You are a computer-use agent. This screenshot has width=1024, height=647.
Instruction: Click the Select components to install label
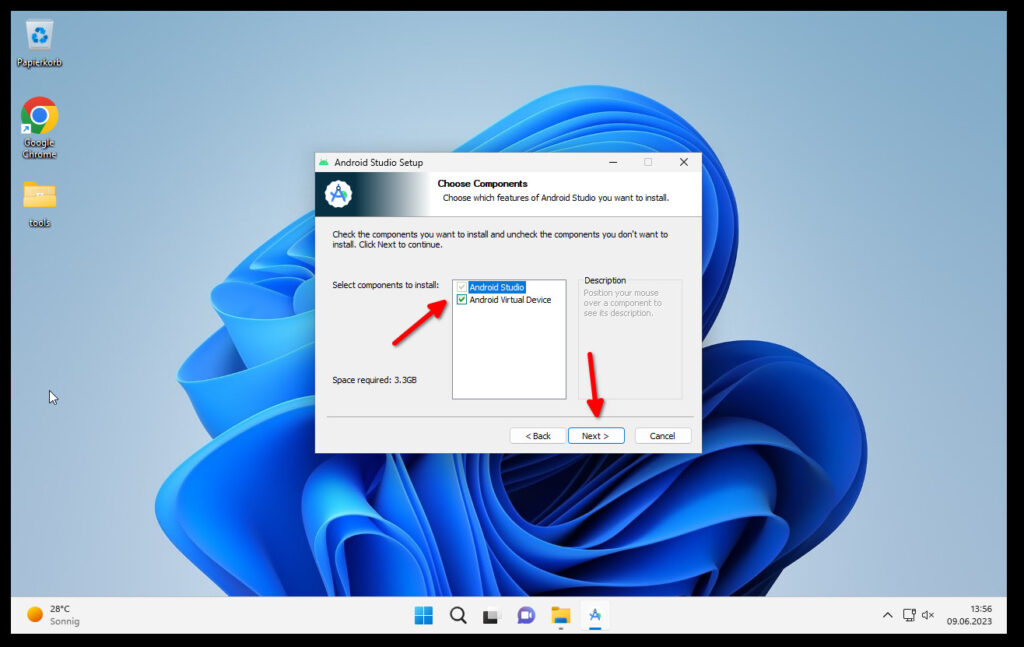[x=385, y=285]
